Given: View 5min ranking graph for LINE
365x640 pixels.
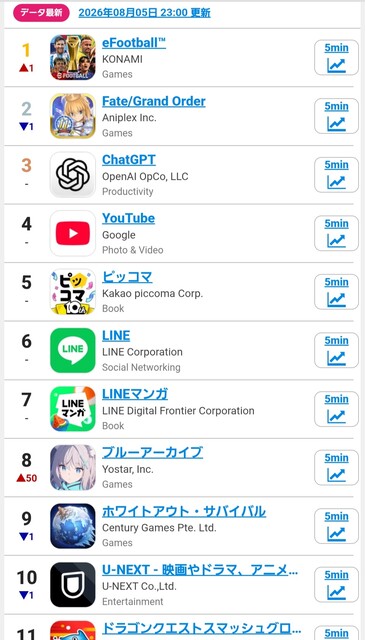Looking at the screenshot, I should pos(336,350).
